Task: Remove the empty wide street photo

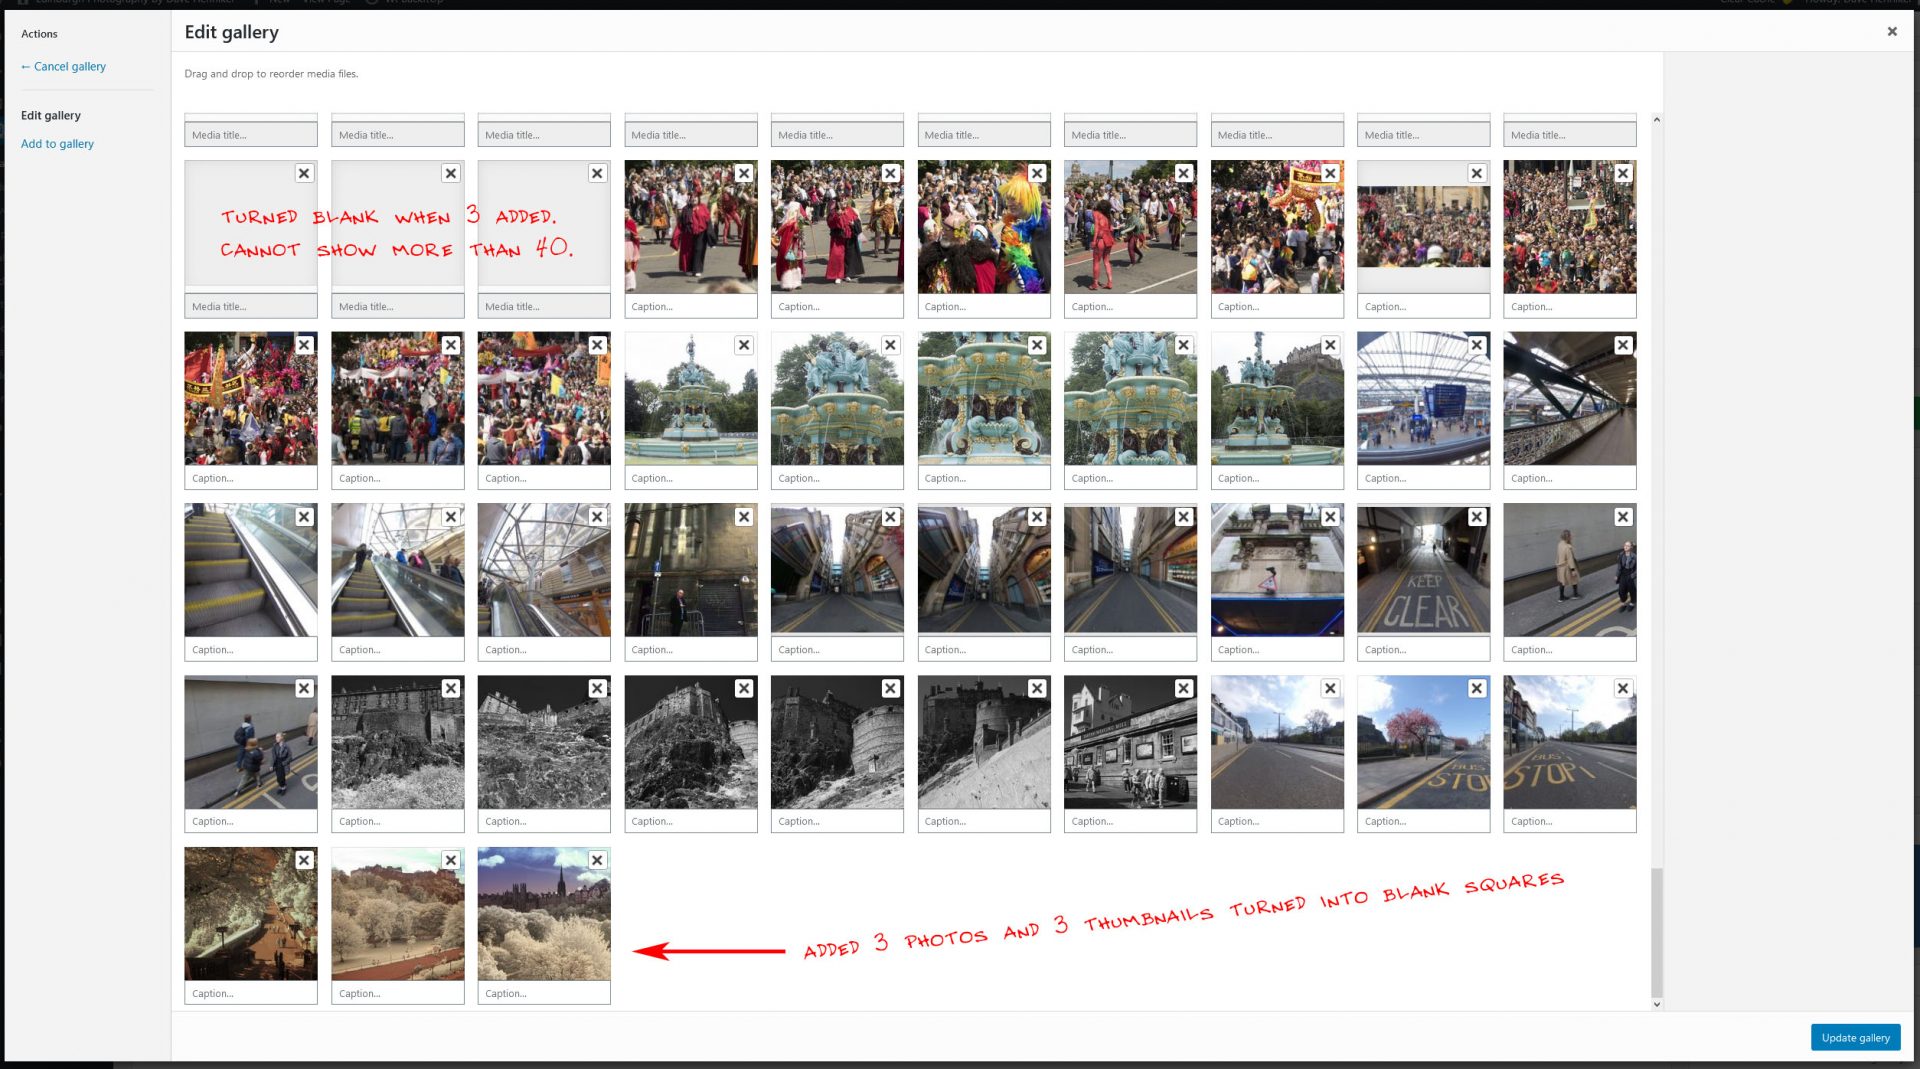Action: click(x=1330, y=688)
